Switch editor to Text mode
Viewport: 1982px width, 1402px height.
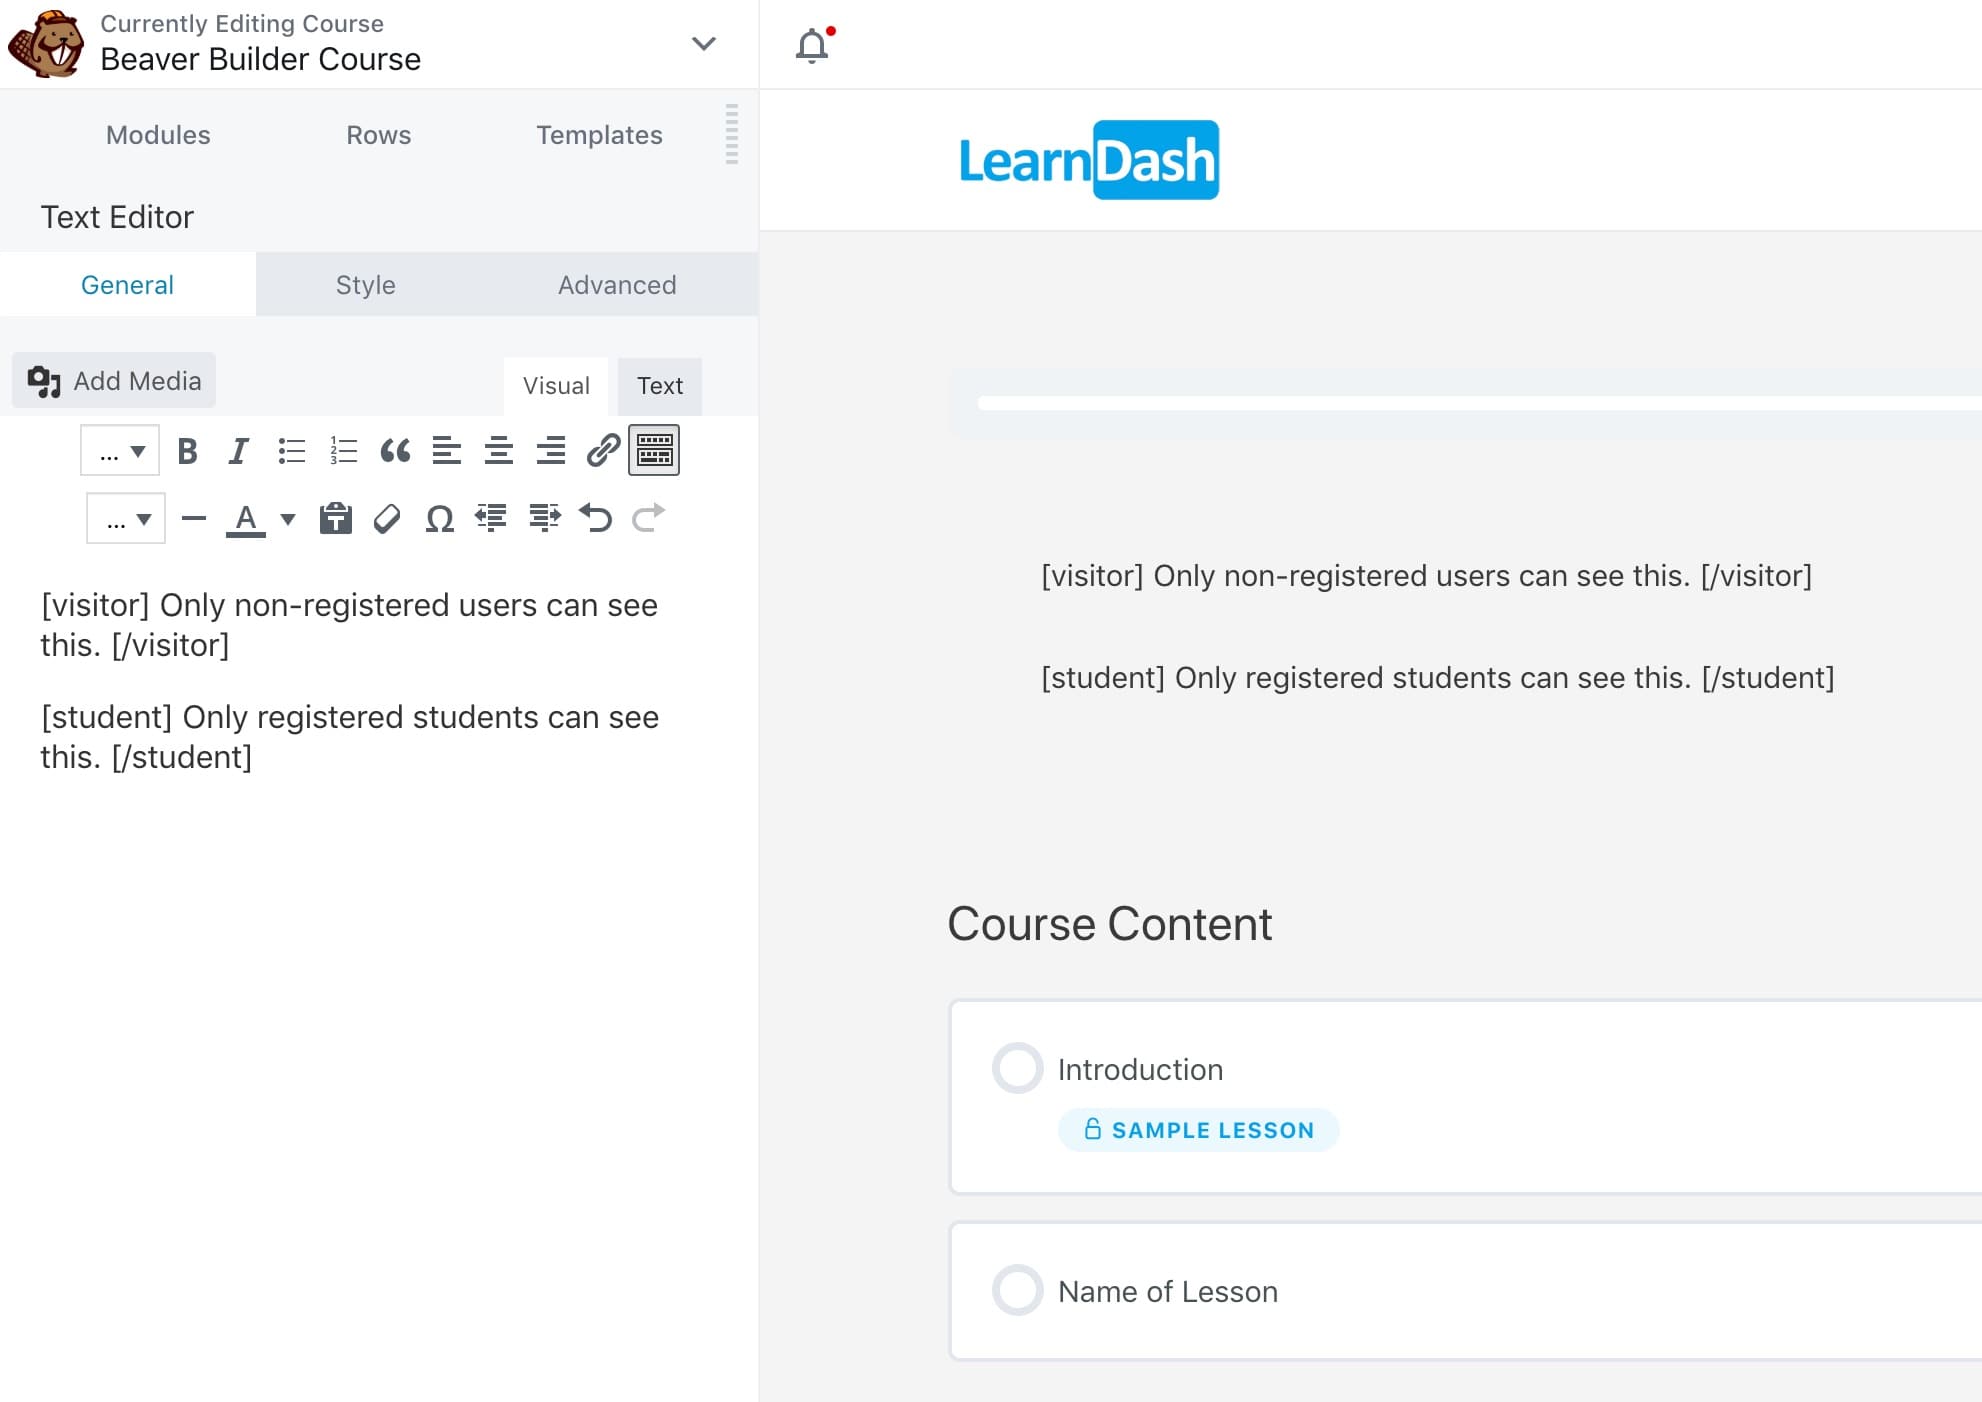coord(660,386)
